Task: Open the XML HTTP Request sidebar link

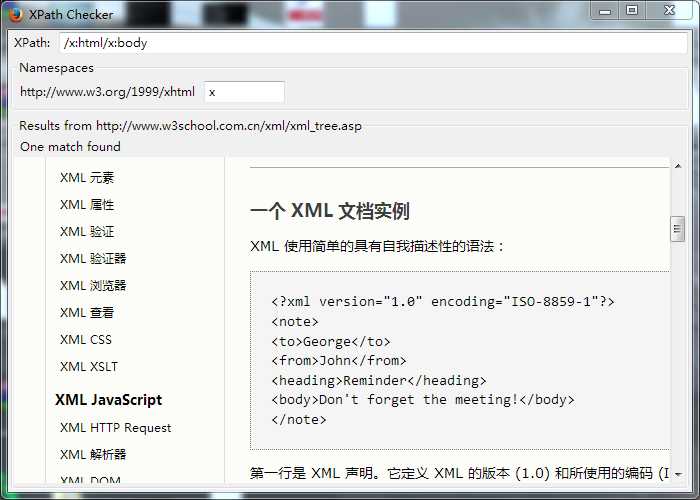Action: pyautogui.click(x=116, y=428)
